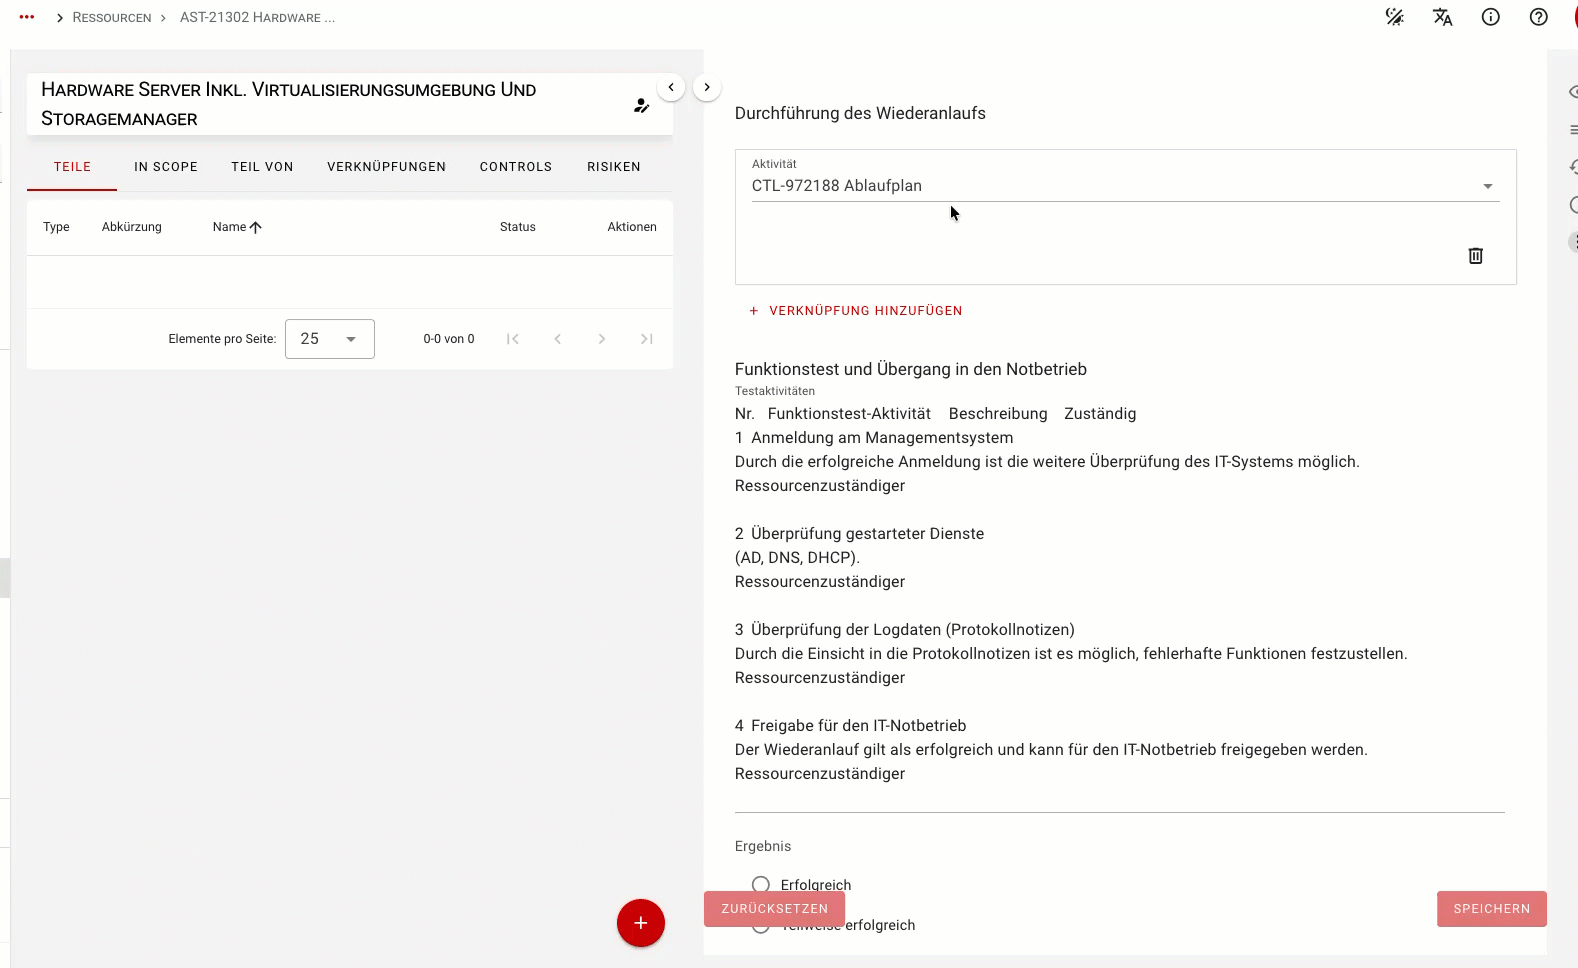1578x968 pixels.
Task: Click 'Funktionstest und Übergang in den Notbetrieb' heading
Action: tap(911, 370)
